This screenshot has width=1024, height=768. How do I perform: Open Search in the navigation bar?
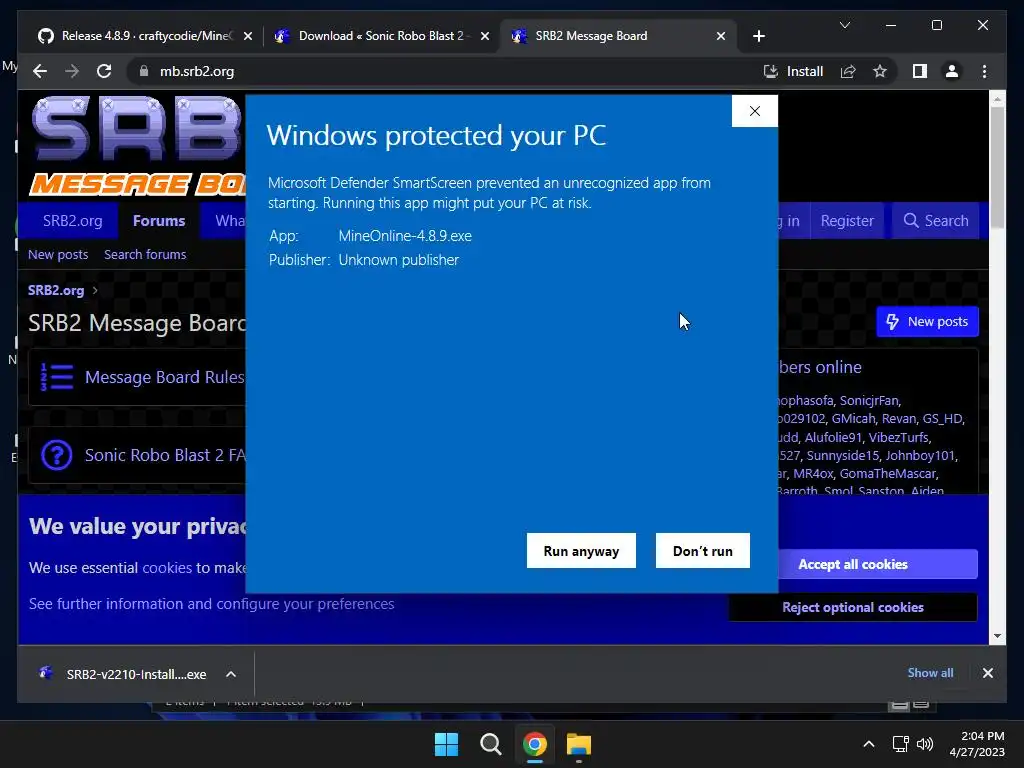[x=935, y=221]
